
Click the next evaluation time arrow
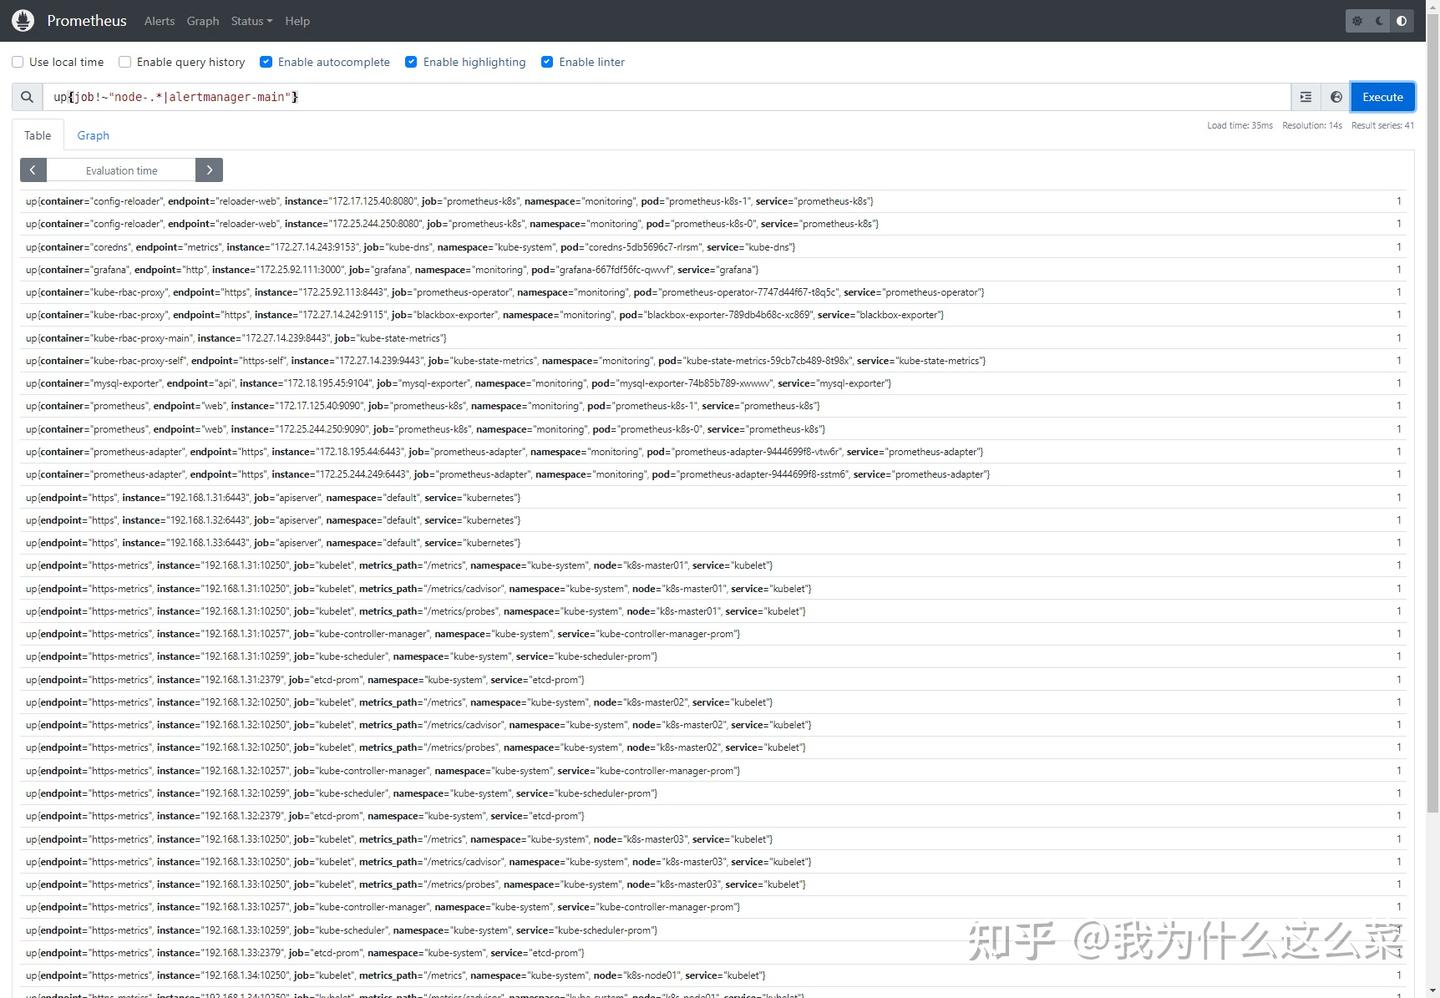(x=209, y=169)
